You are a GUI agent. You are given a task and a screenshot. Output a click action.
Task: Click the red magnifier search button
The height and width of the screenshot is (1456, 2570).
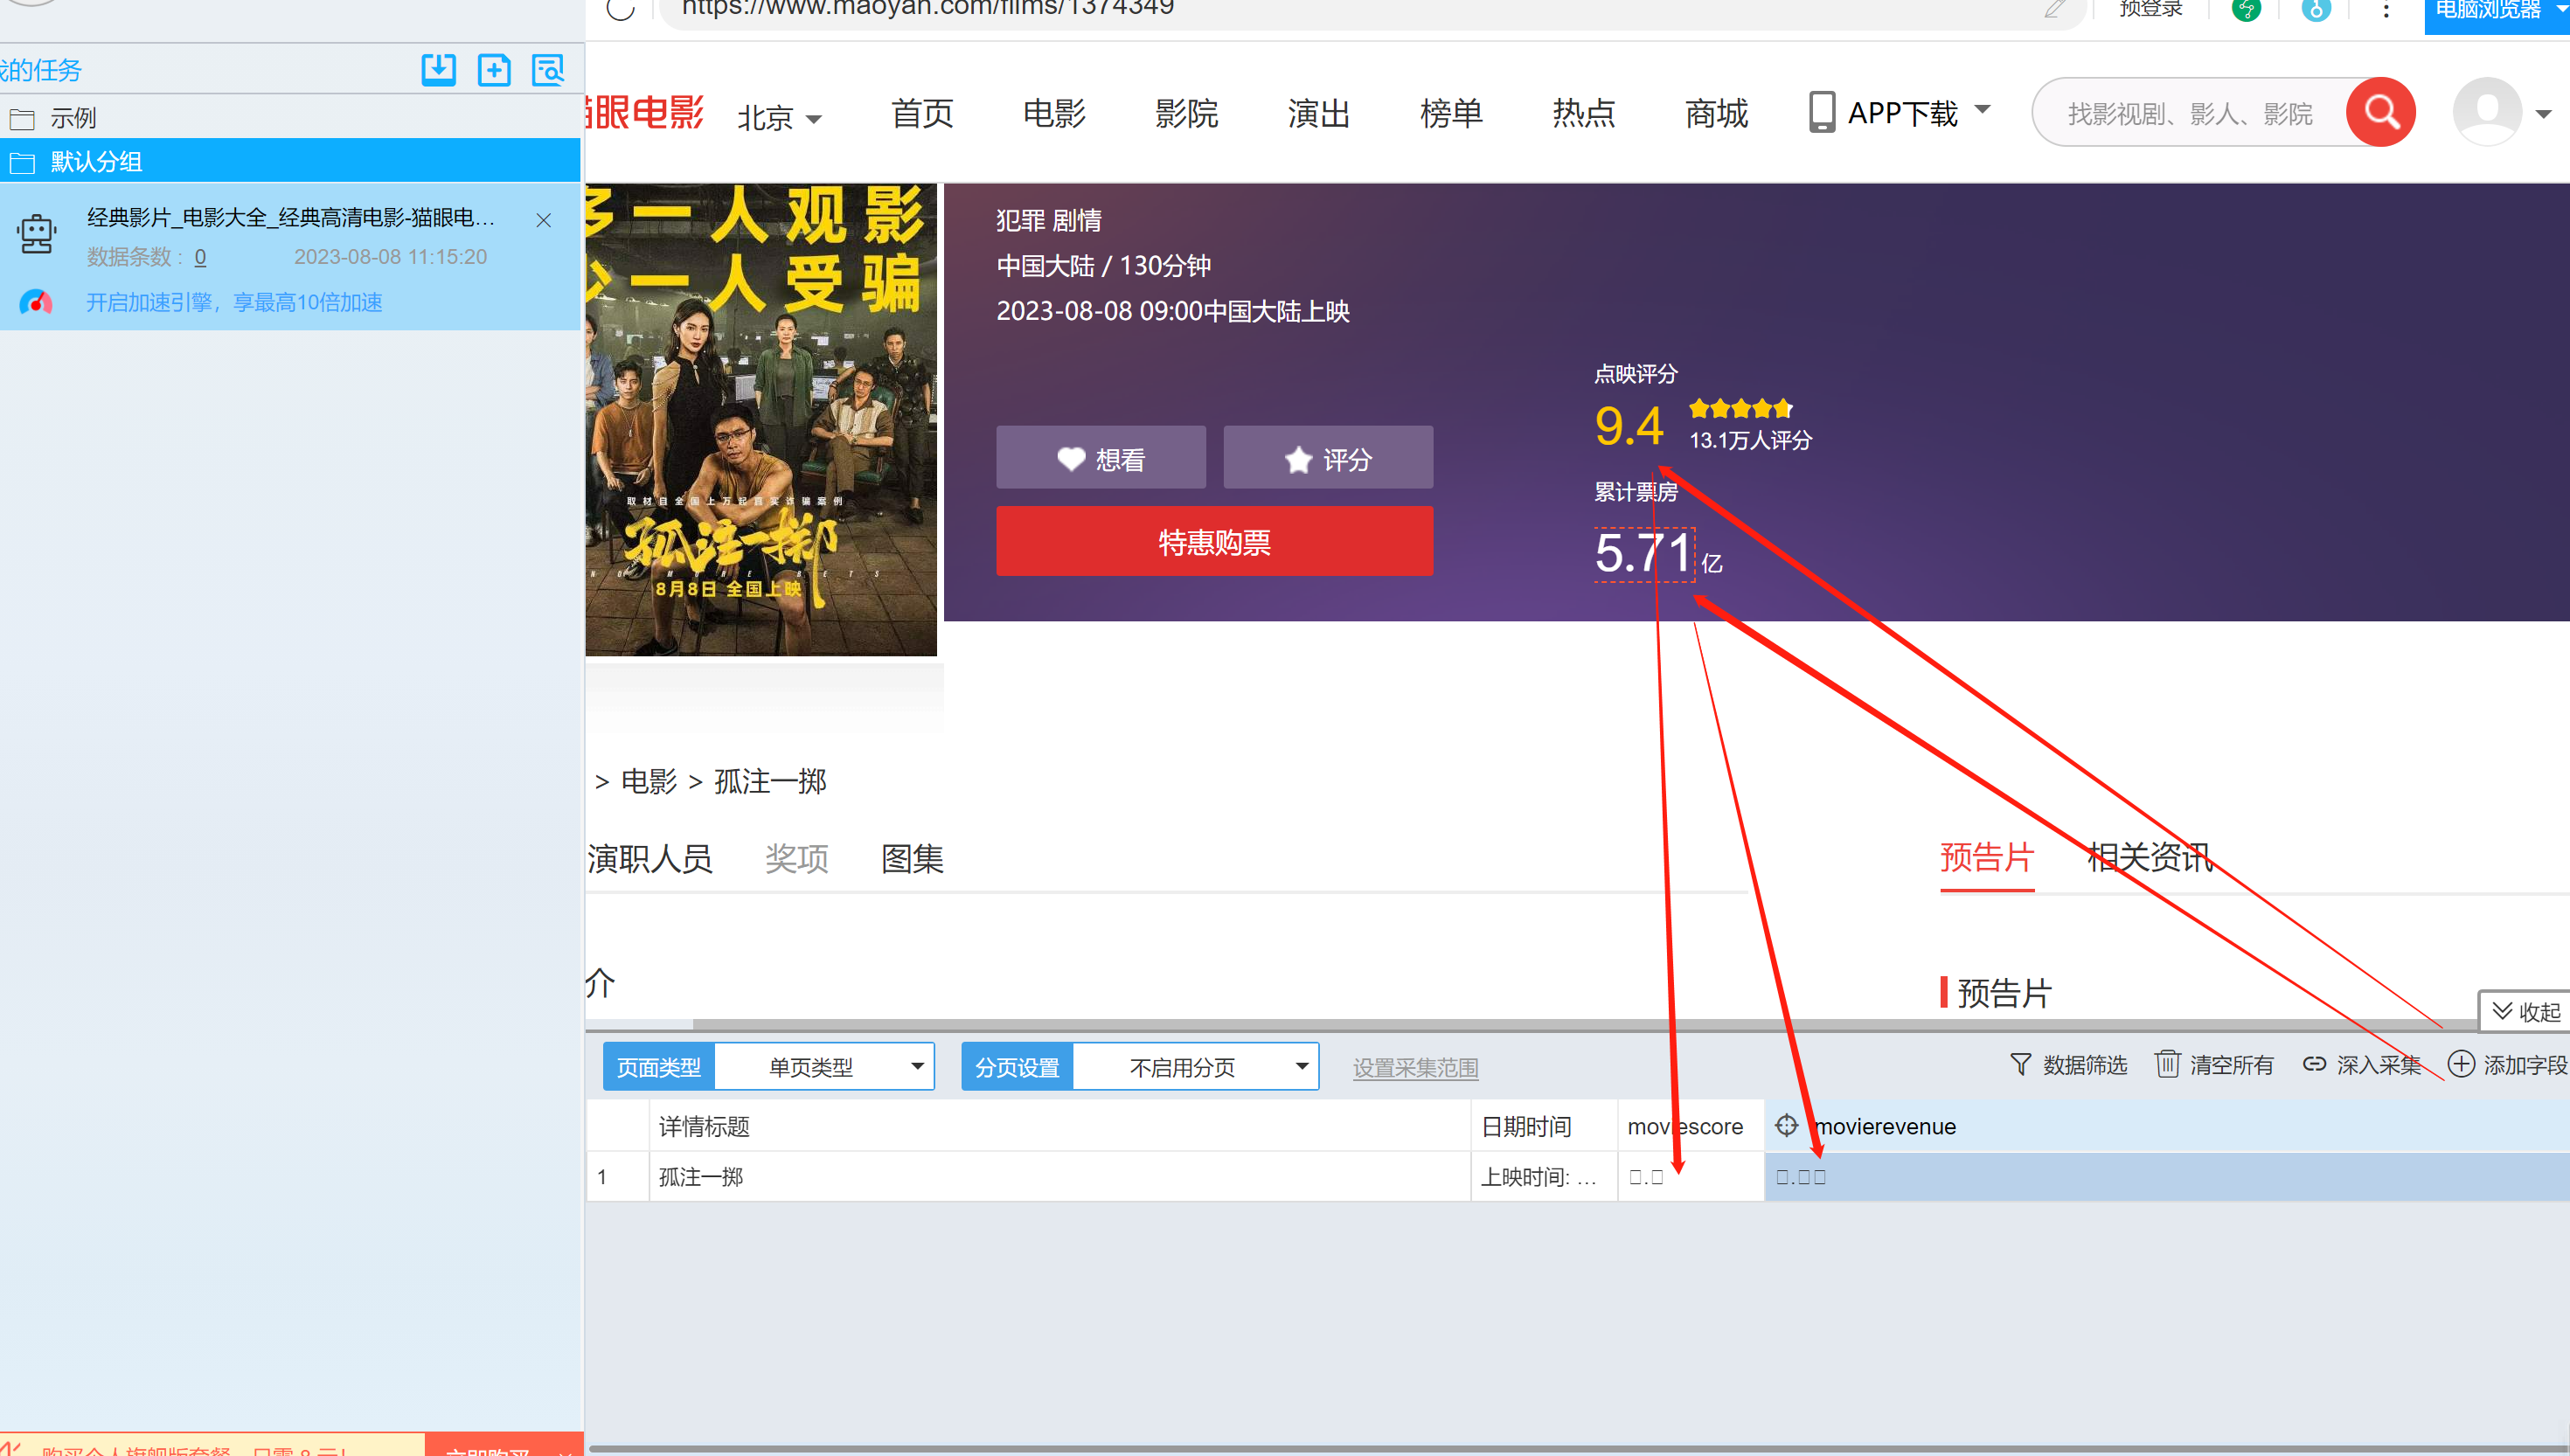pos(2380,112)
